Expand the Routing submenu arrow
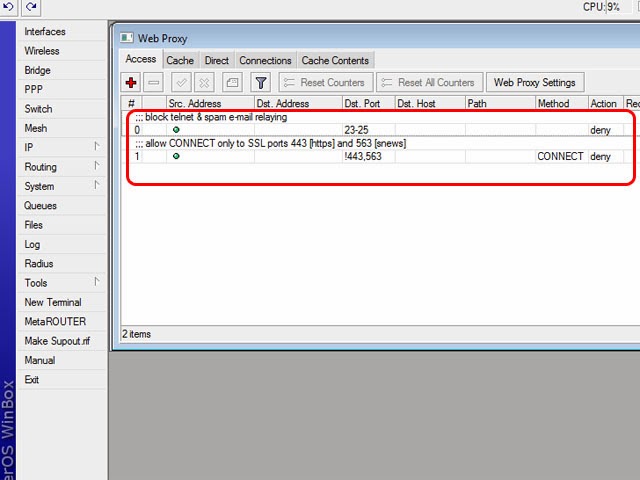Screen dimensions: 640x480 coord(96,165)
